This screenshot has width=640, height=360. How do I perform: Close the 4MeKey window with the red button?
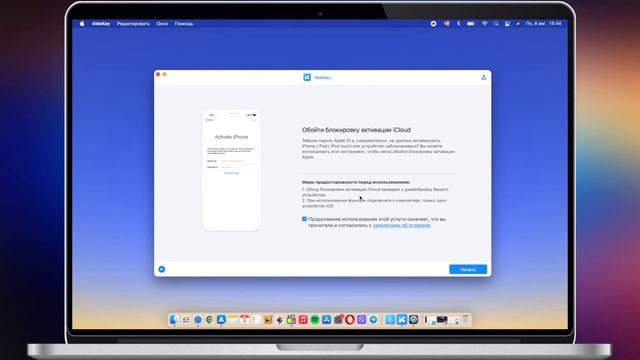click(158, 74)
